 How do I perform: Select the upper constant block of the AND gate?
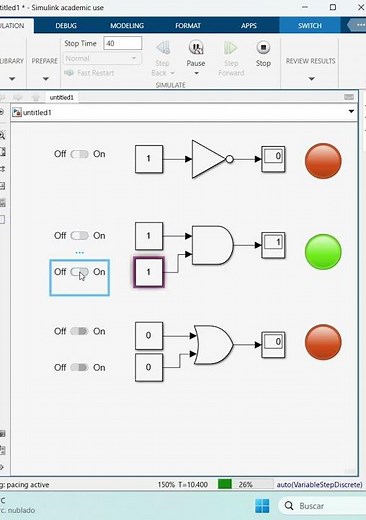[149, 236]
